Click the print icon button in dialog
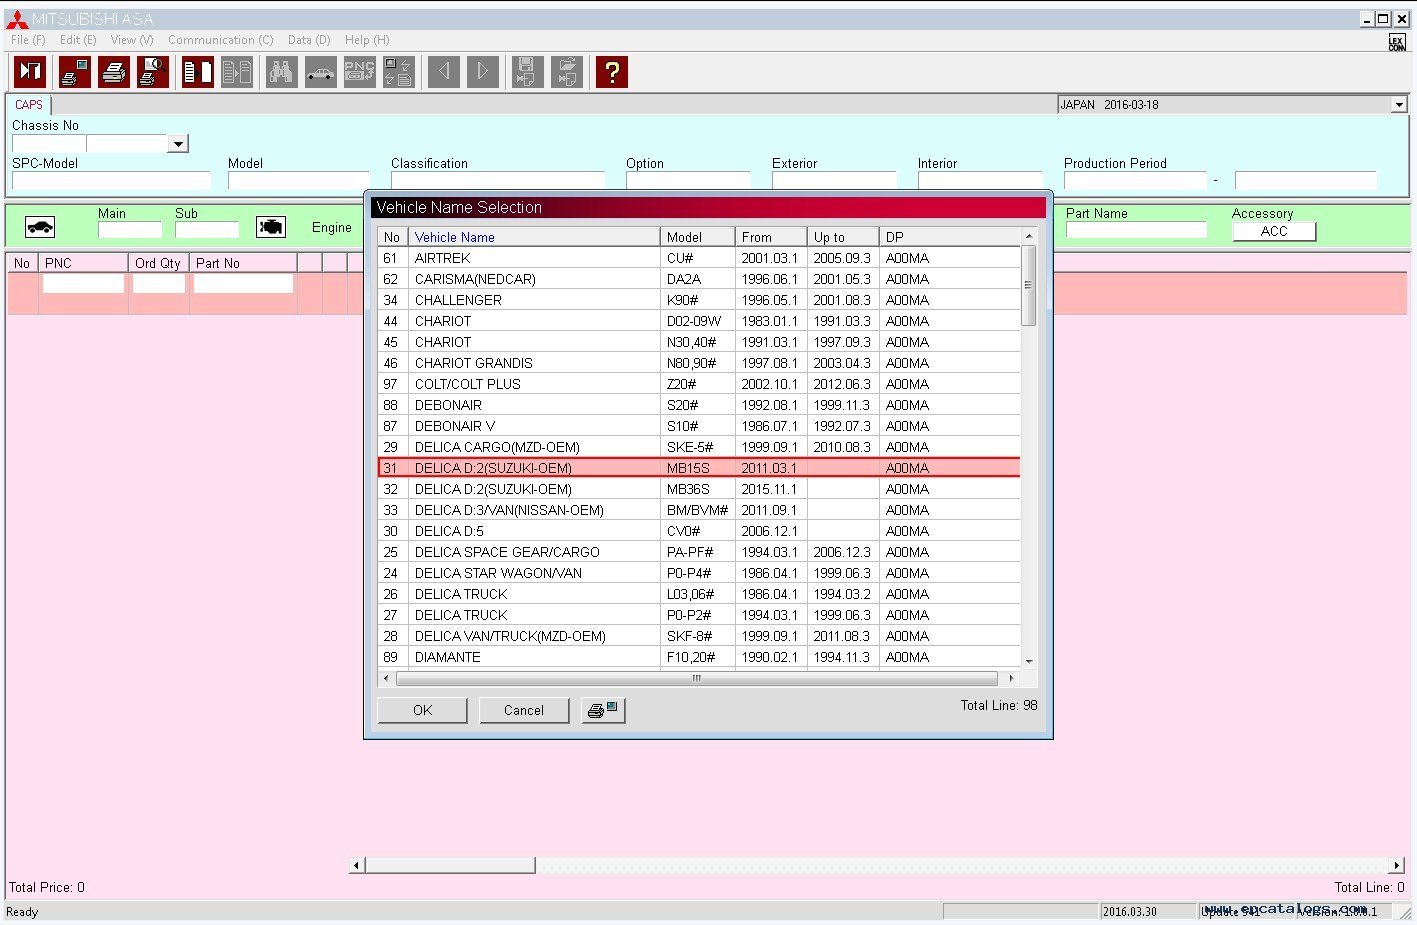 603,710
